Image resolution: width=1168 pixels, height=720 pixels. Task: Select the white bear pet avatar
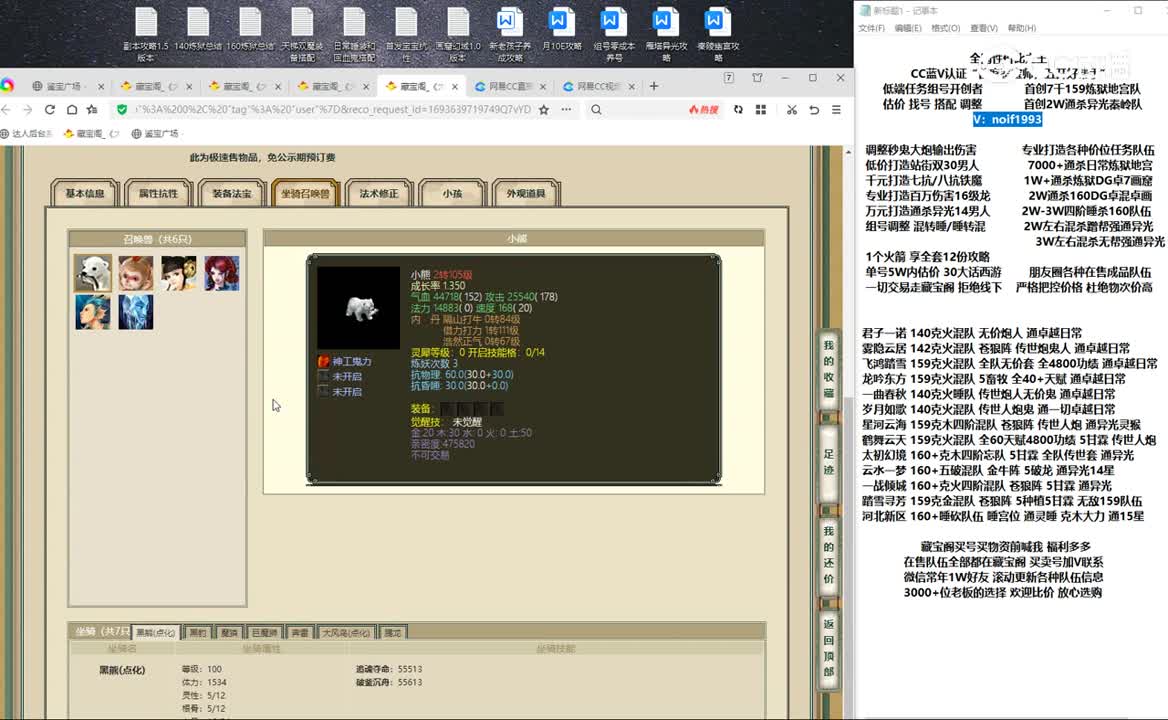point(93,273)
